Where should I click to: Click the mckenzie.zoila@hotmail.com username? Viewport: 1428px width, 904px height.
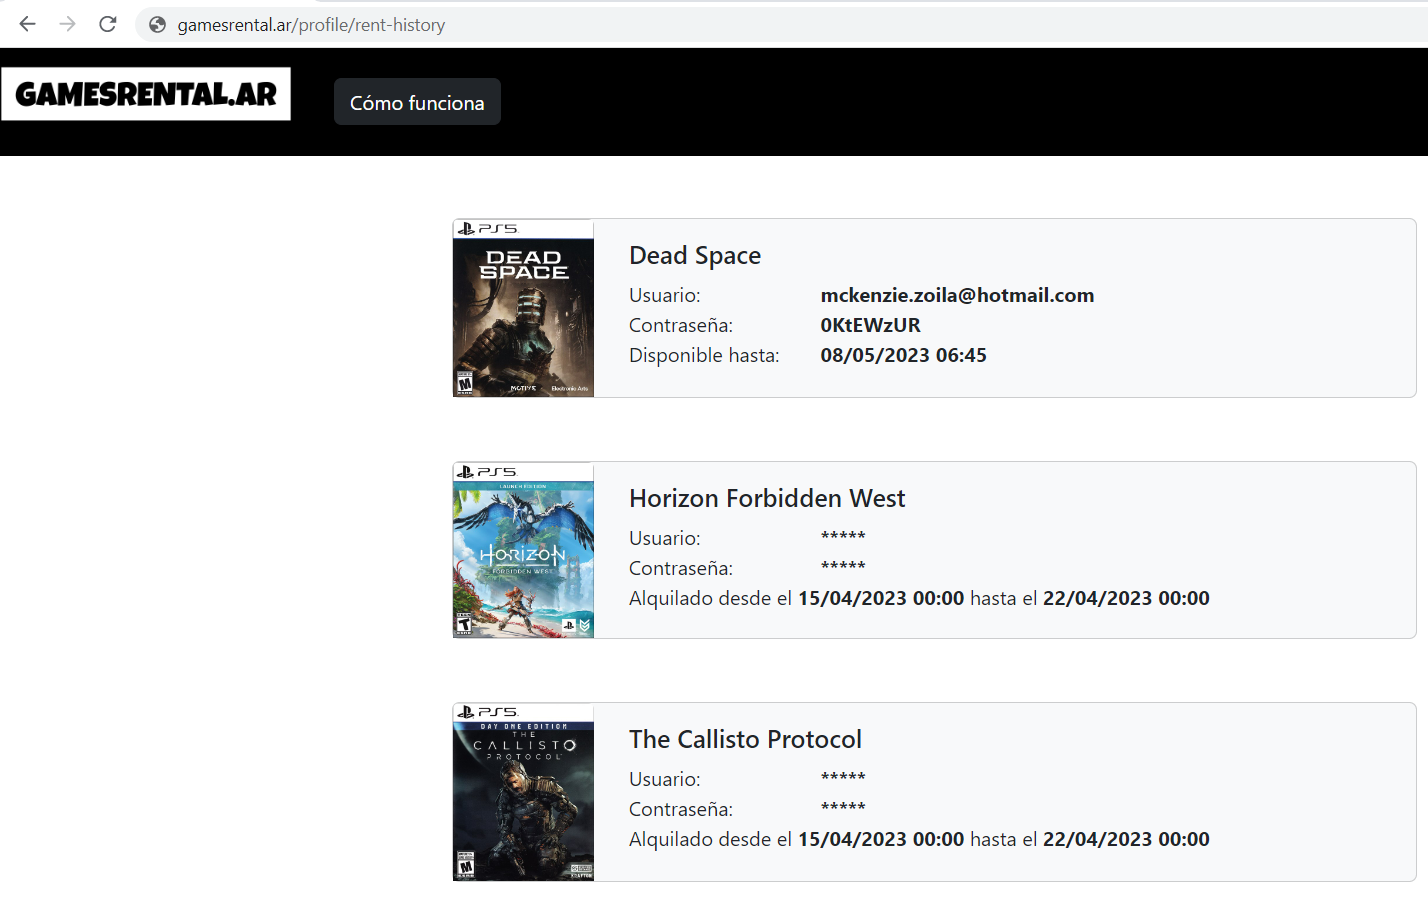[x=956, y=295]
